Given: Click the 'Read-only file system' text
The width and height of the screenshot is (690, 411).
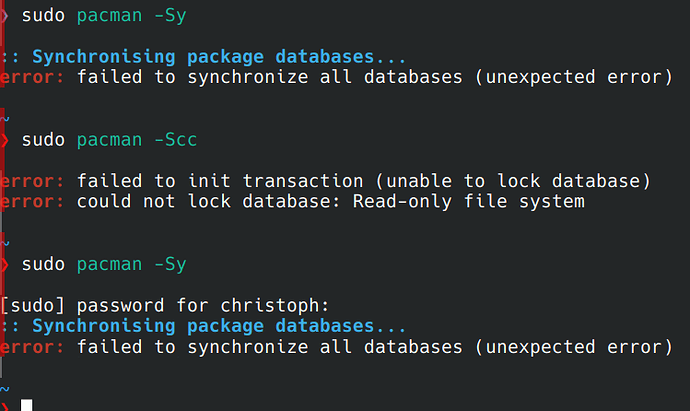Looking at the screenshot, I should click(469, 202).
